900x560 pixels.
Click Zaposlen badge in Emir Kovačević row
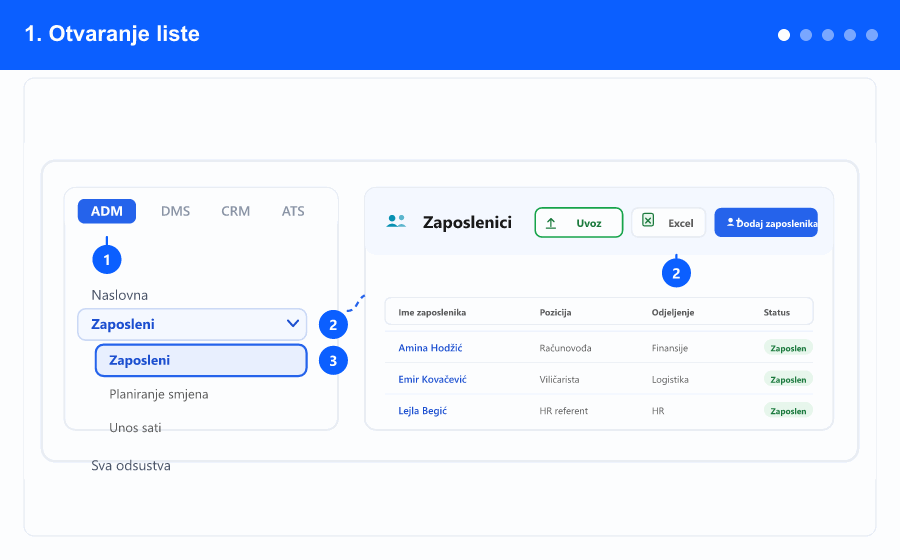pyautogui.click(x=788, y=379)
